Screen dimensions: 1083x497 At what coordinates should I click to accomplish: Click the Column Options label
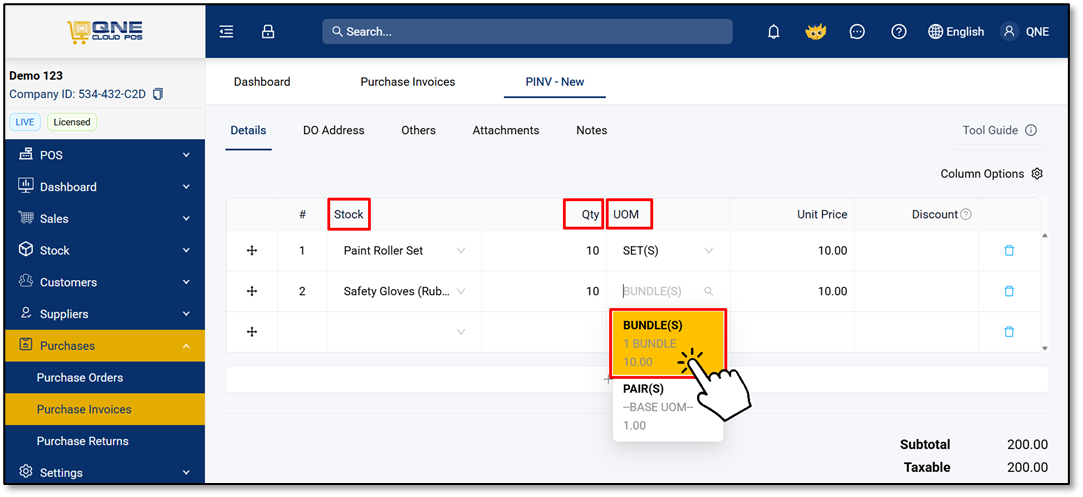[982, 174]
